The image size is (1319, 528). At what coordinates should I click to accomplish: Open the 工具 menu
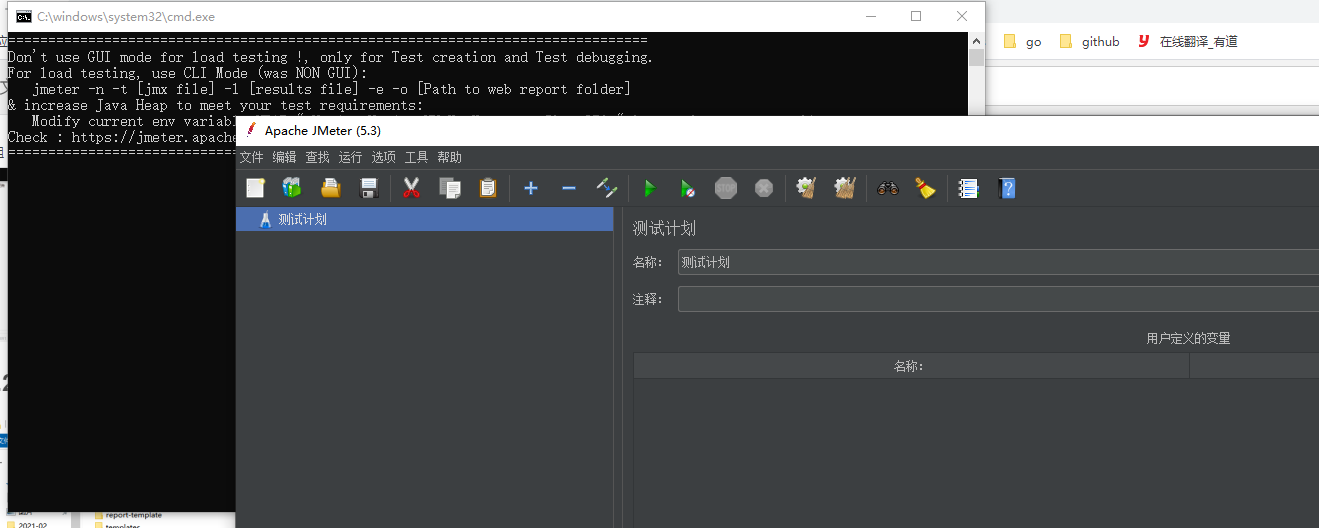pos(417,157)
